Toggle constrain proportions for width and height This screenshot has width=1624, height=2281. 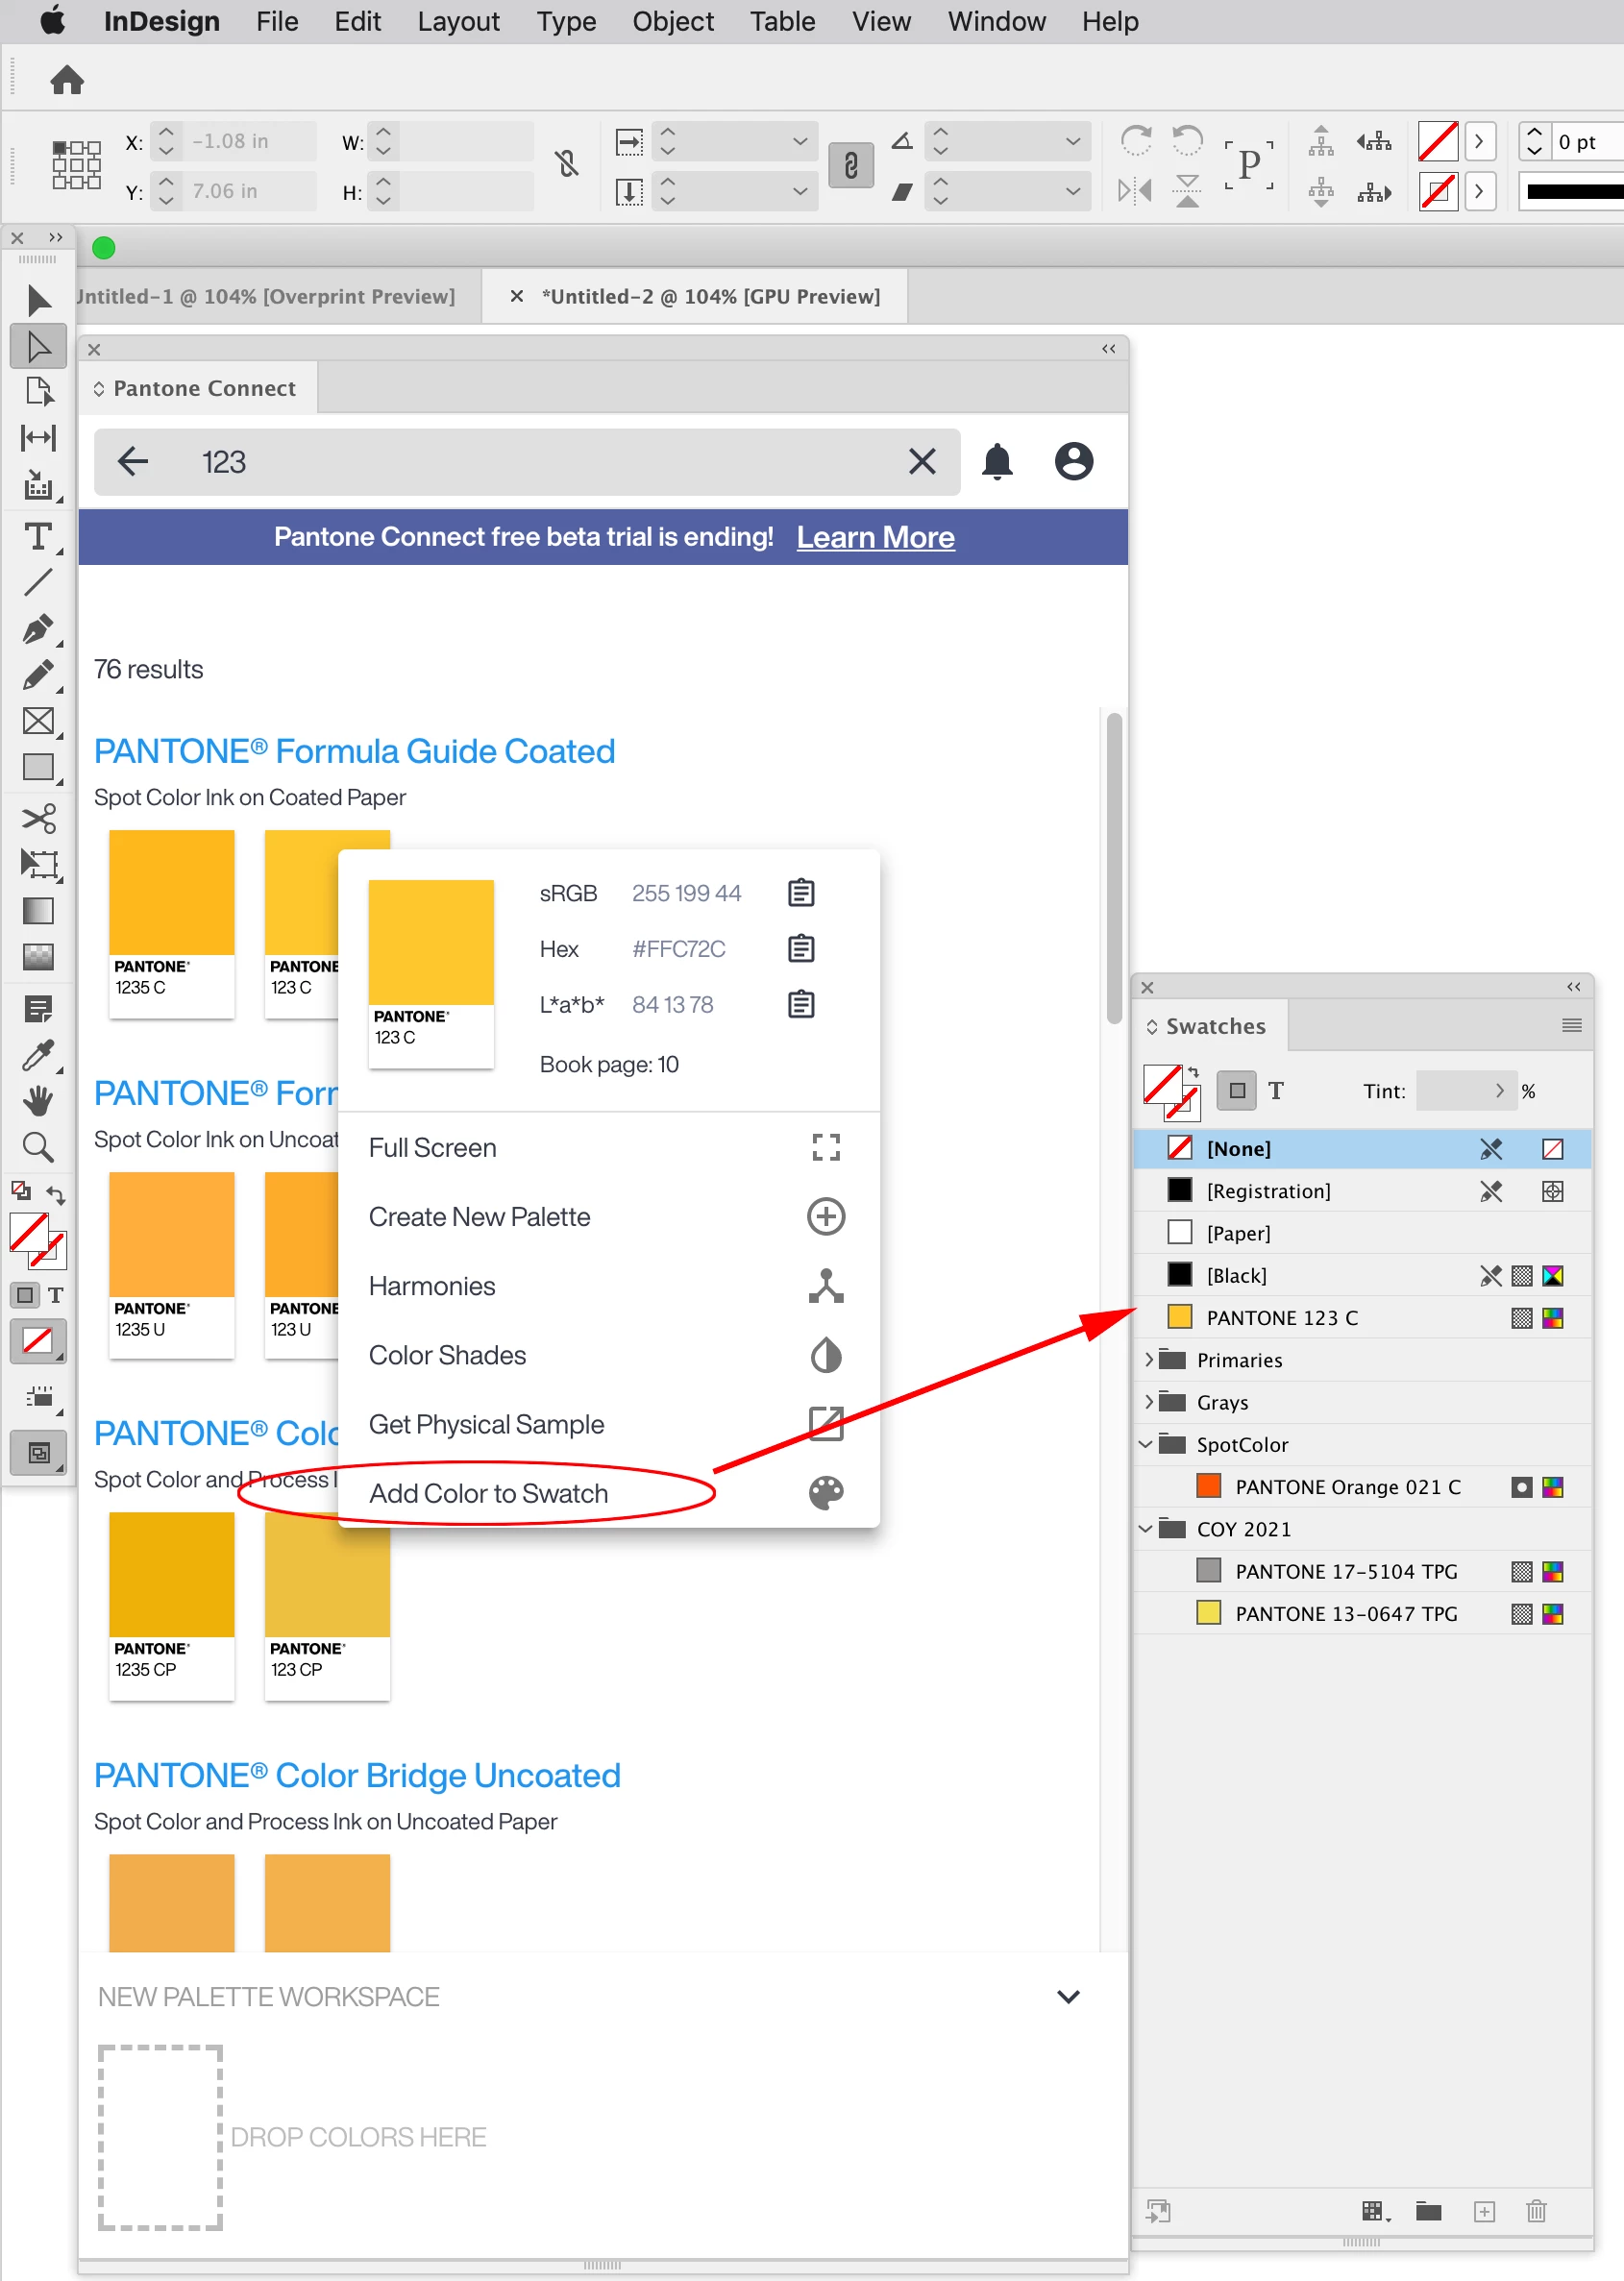pyautogui.click(x=567, y=164)
